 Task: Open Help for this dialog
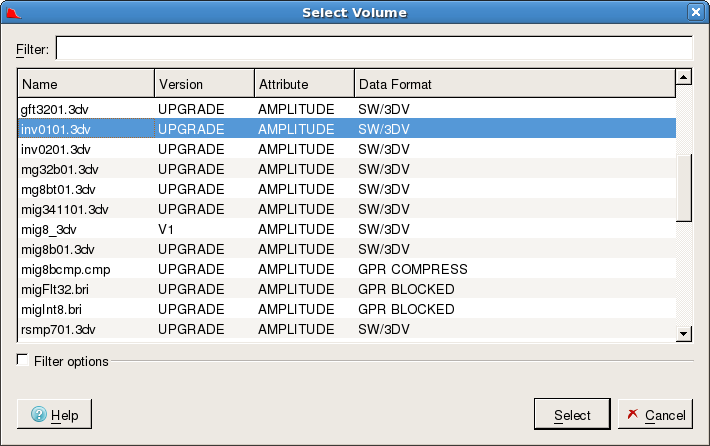pos(54,414)
